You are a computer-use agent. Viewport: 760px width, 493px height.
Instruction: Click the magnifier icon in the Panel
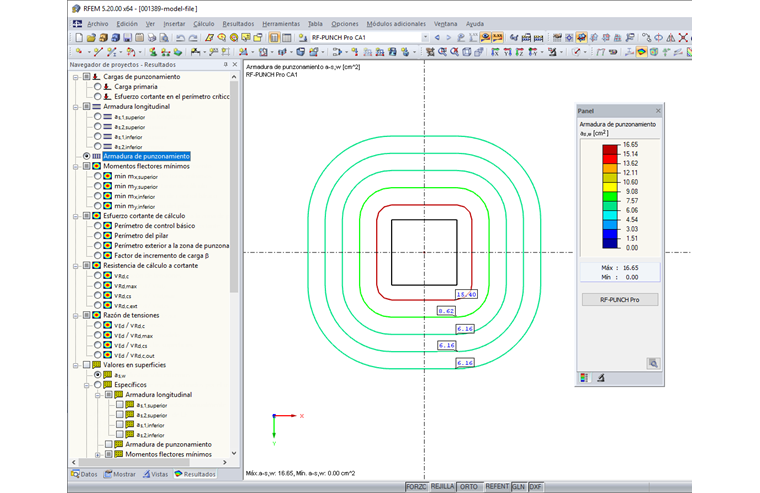653,363
